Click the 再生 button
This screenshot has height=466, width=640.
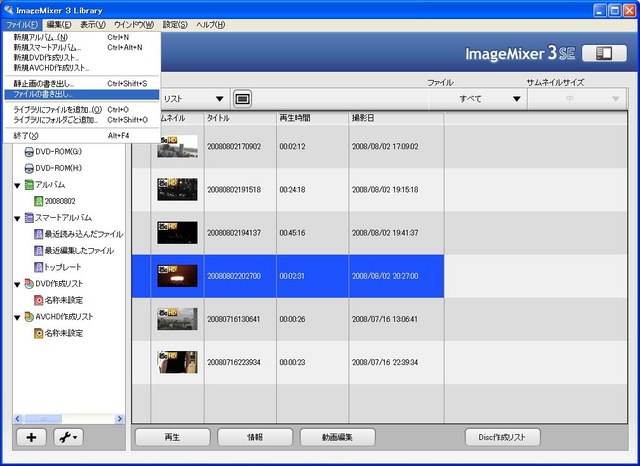173,437
